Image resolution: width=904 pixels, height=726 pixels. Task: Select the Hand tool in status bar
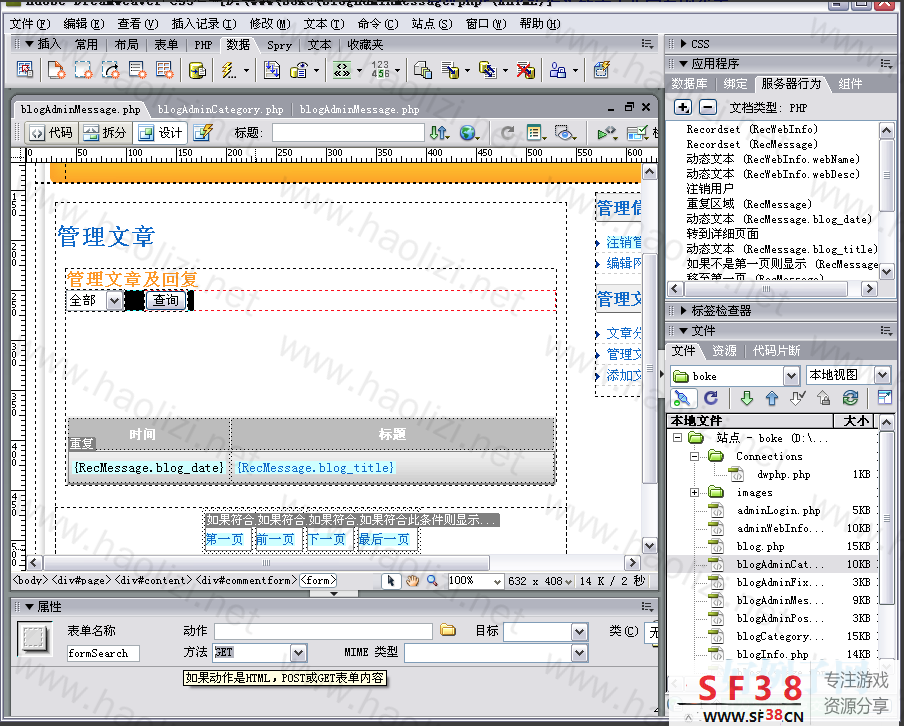412,580
